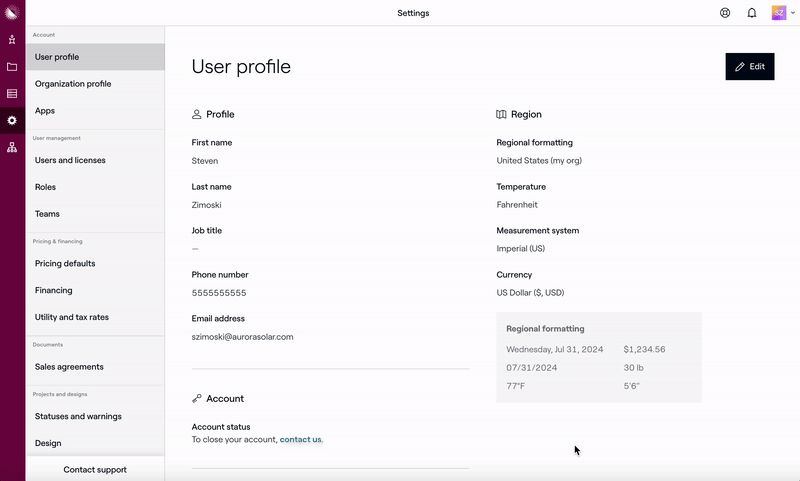800x481 pixels.
Task: Open the organization hierarchy icon
Action: coord(12,147)
